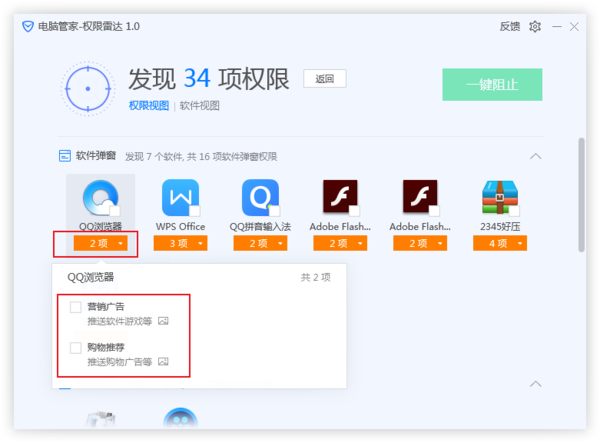The height and width of the screenshot is (443, 600).
Task: Click the 返回 button
Action: pos(325,79)
